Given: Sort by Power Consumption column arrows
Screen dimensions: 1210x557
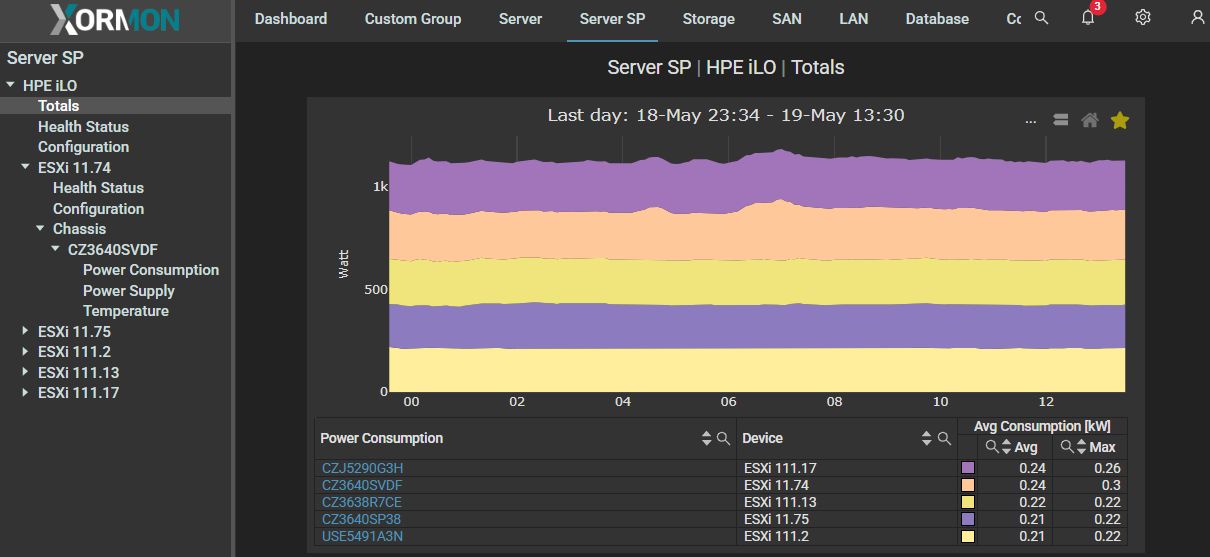Looking at the screenshot, I should point(706,438).
